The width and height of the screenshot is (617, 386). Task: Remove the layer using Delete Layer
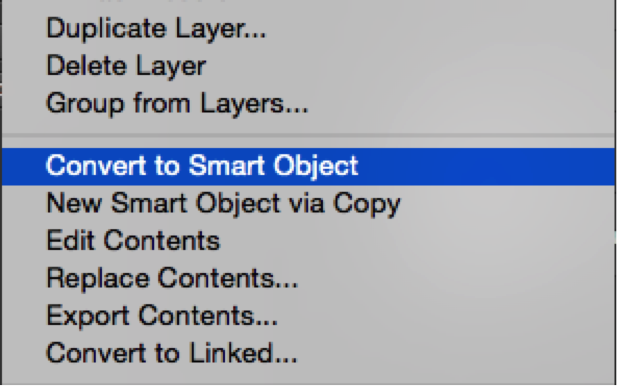click(308, 66)
